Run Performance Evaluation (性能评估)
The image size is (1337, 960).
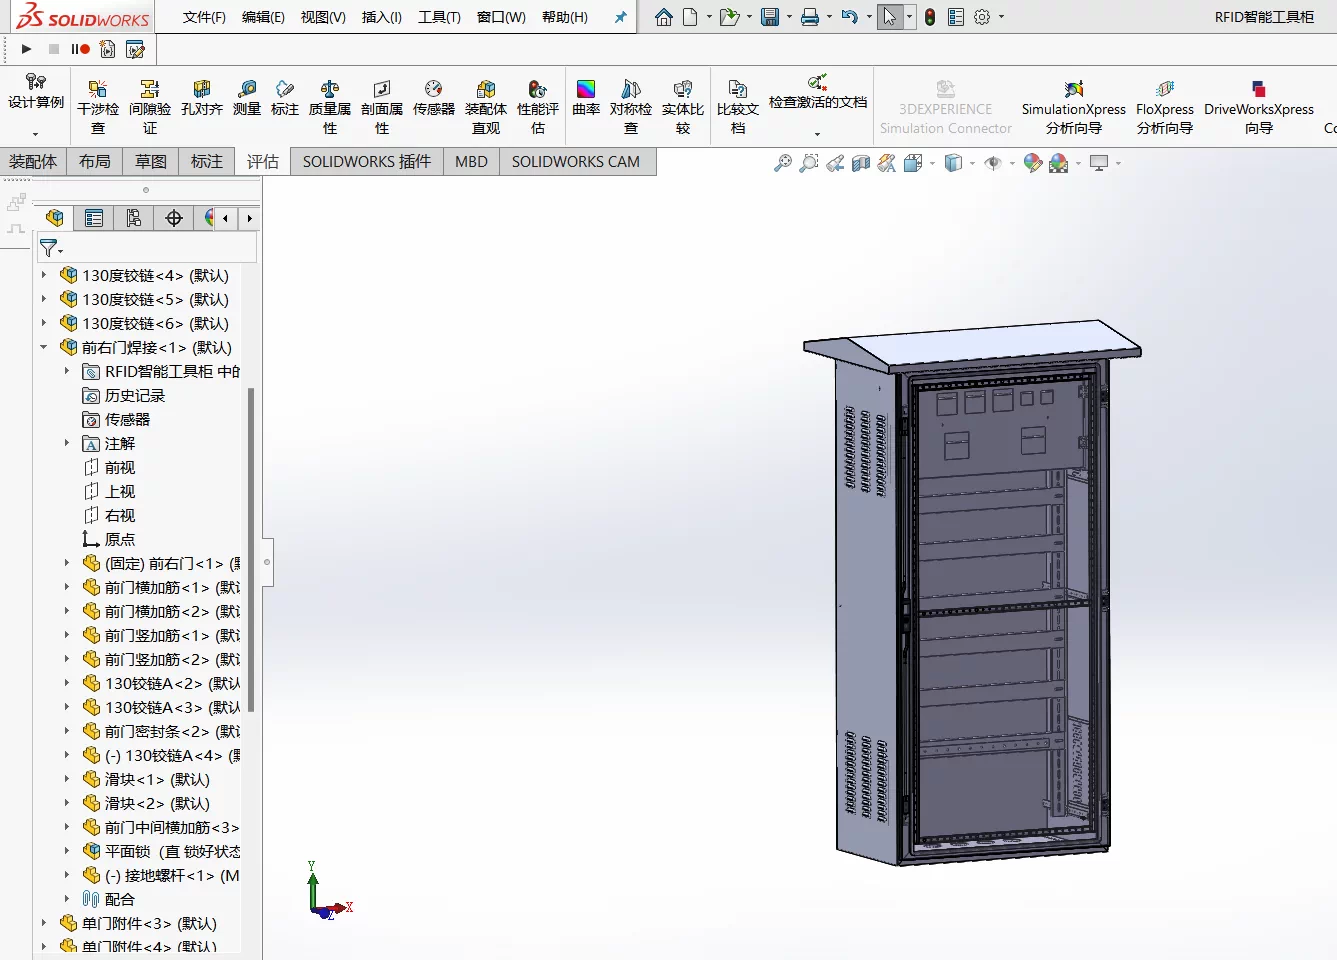click(x=537, y=107)
